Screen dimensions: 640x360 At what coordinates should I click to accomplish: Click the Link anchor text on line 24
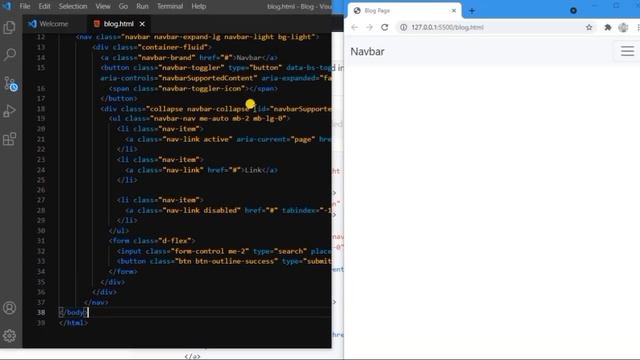coord(253,170)
